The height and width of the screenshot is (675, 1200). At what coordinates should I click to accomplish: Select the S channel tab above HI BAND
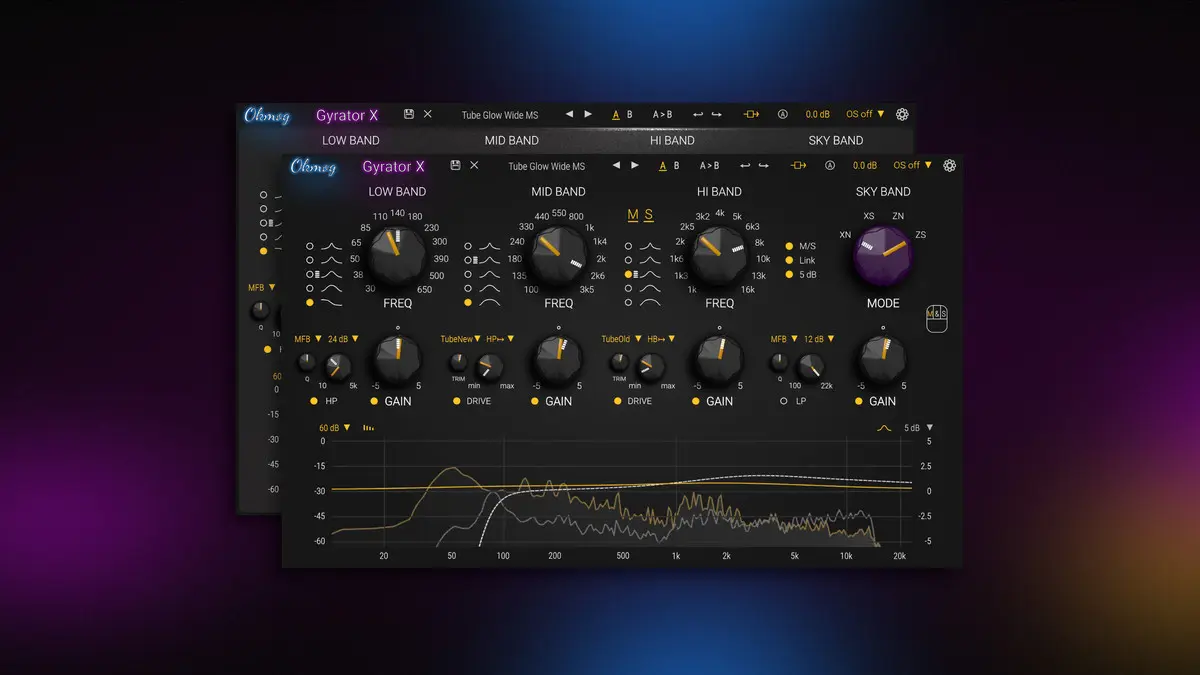[x=649, y=215]
